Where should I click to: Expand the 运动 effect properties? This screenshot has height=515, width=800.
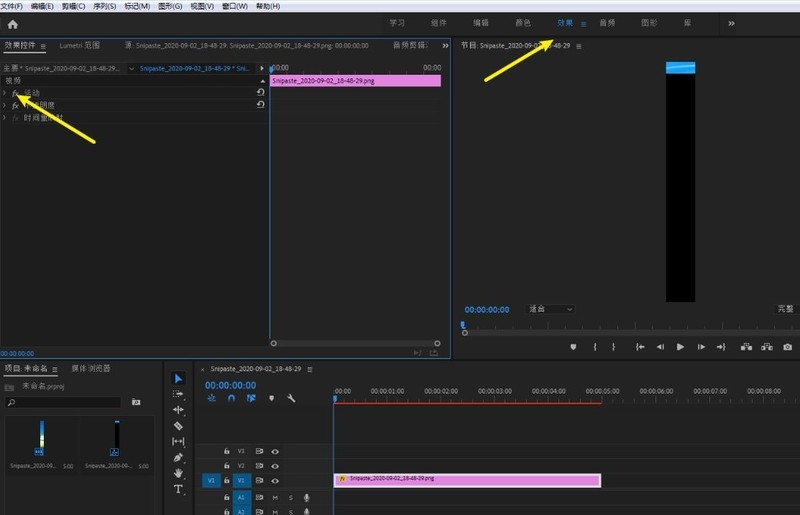(5, 93)
